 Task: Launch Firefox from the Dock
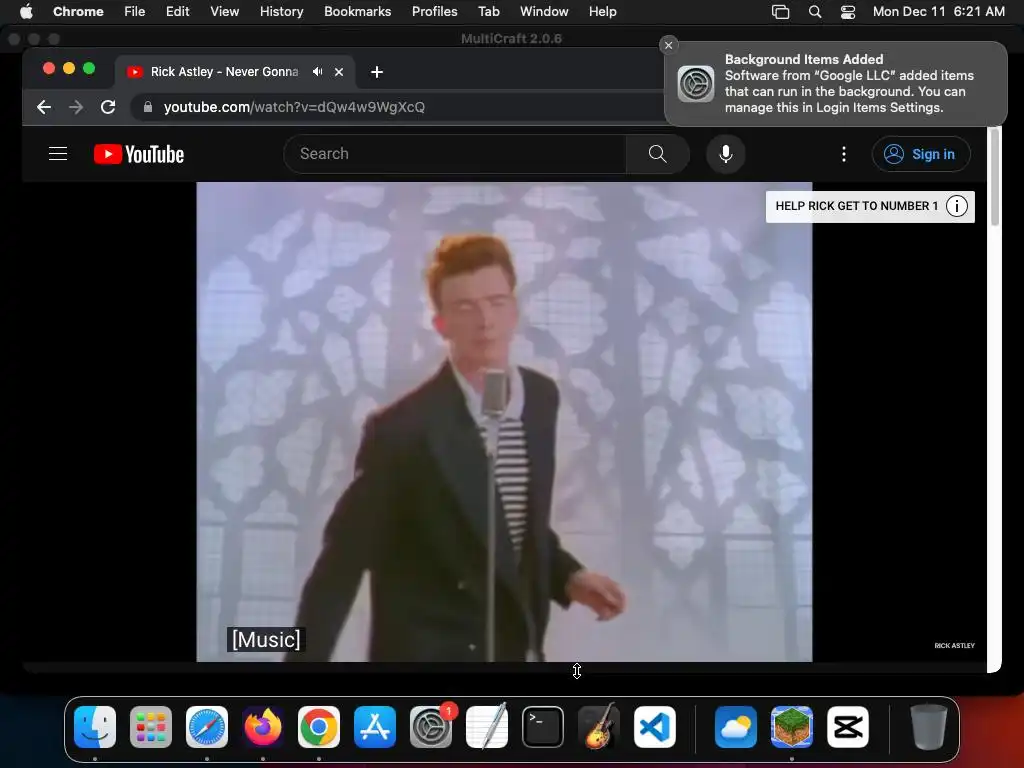point(263,727)
